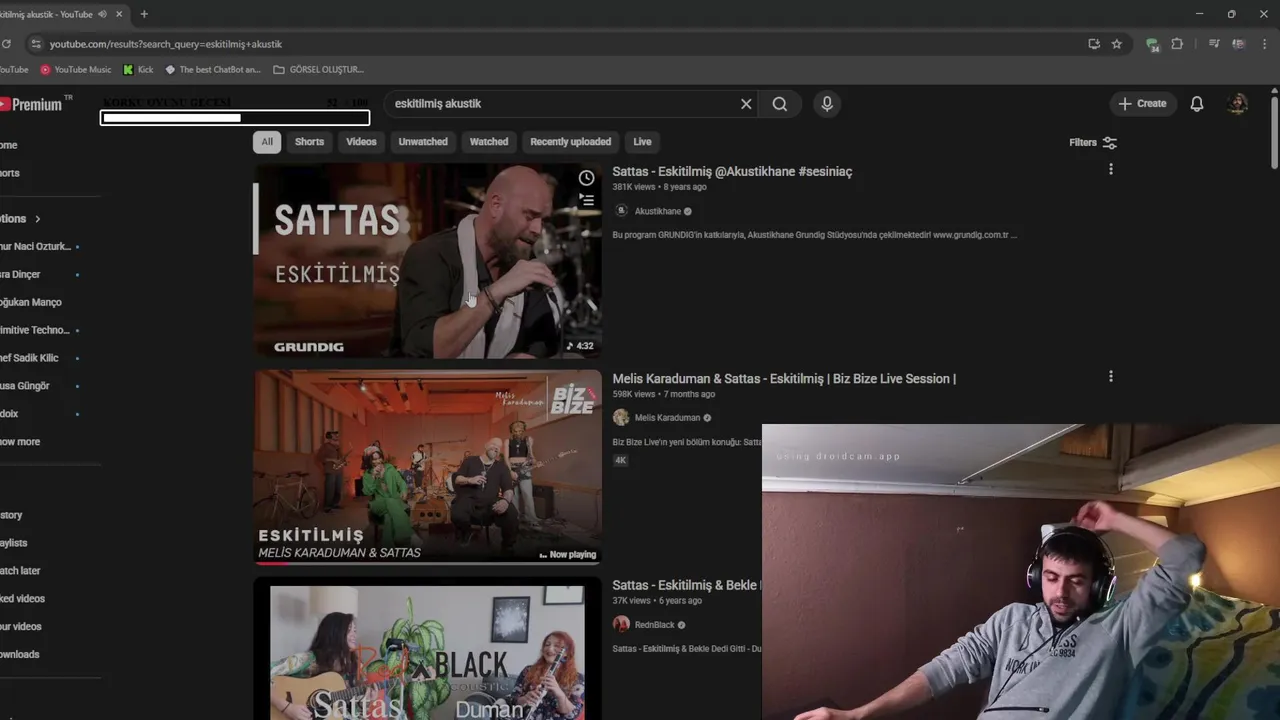1280x720 pixels.
Task: Close the YouTube browser tab
Action: 119,14
